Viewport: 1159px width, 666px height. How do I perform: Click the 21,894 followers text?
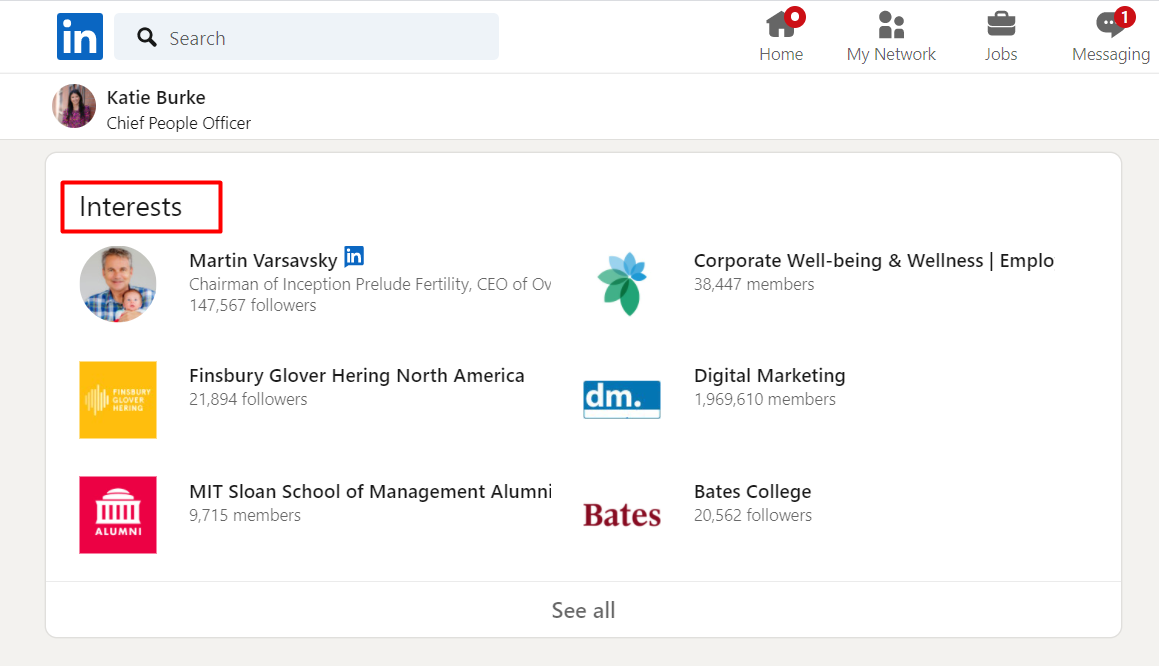tap(248, 399)
